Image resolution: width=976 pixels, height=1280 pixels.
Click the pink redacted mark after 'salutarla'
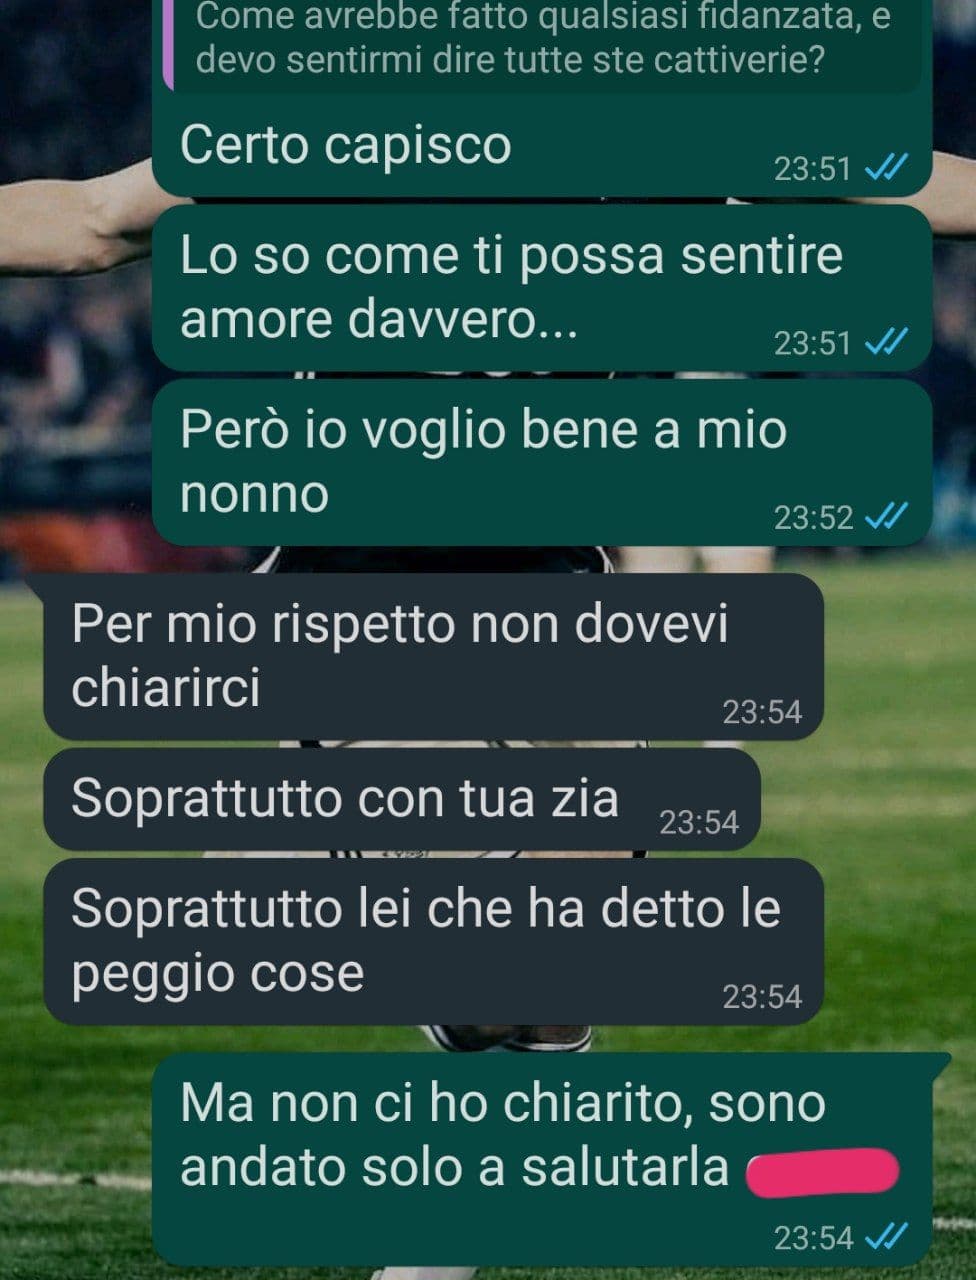[823, 1171]
